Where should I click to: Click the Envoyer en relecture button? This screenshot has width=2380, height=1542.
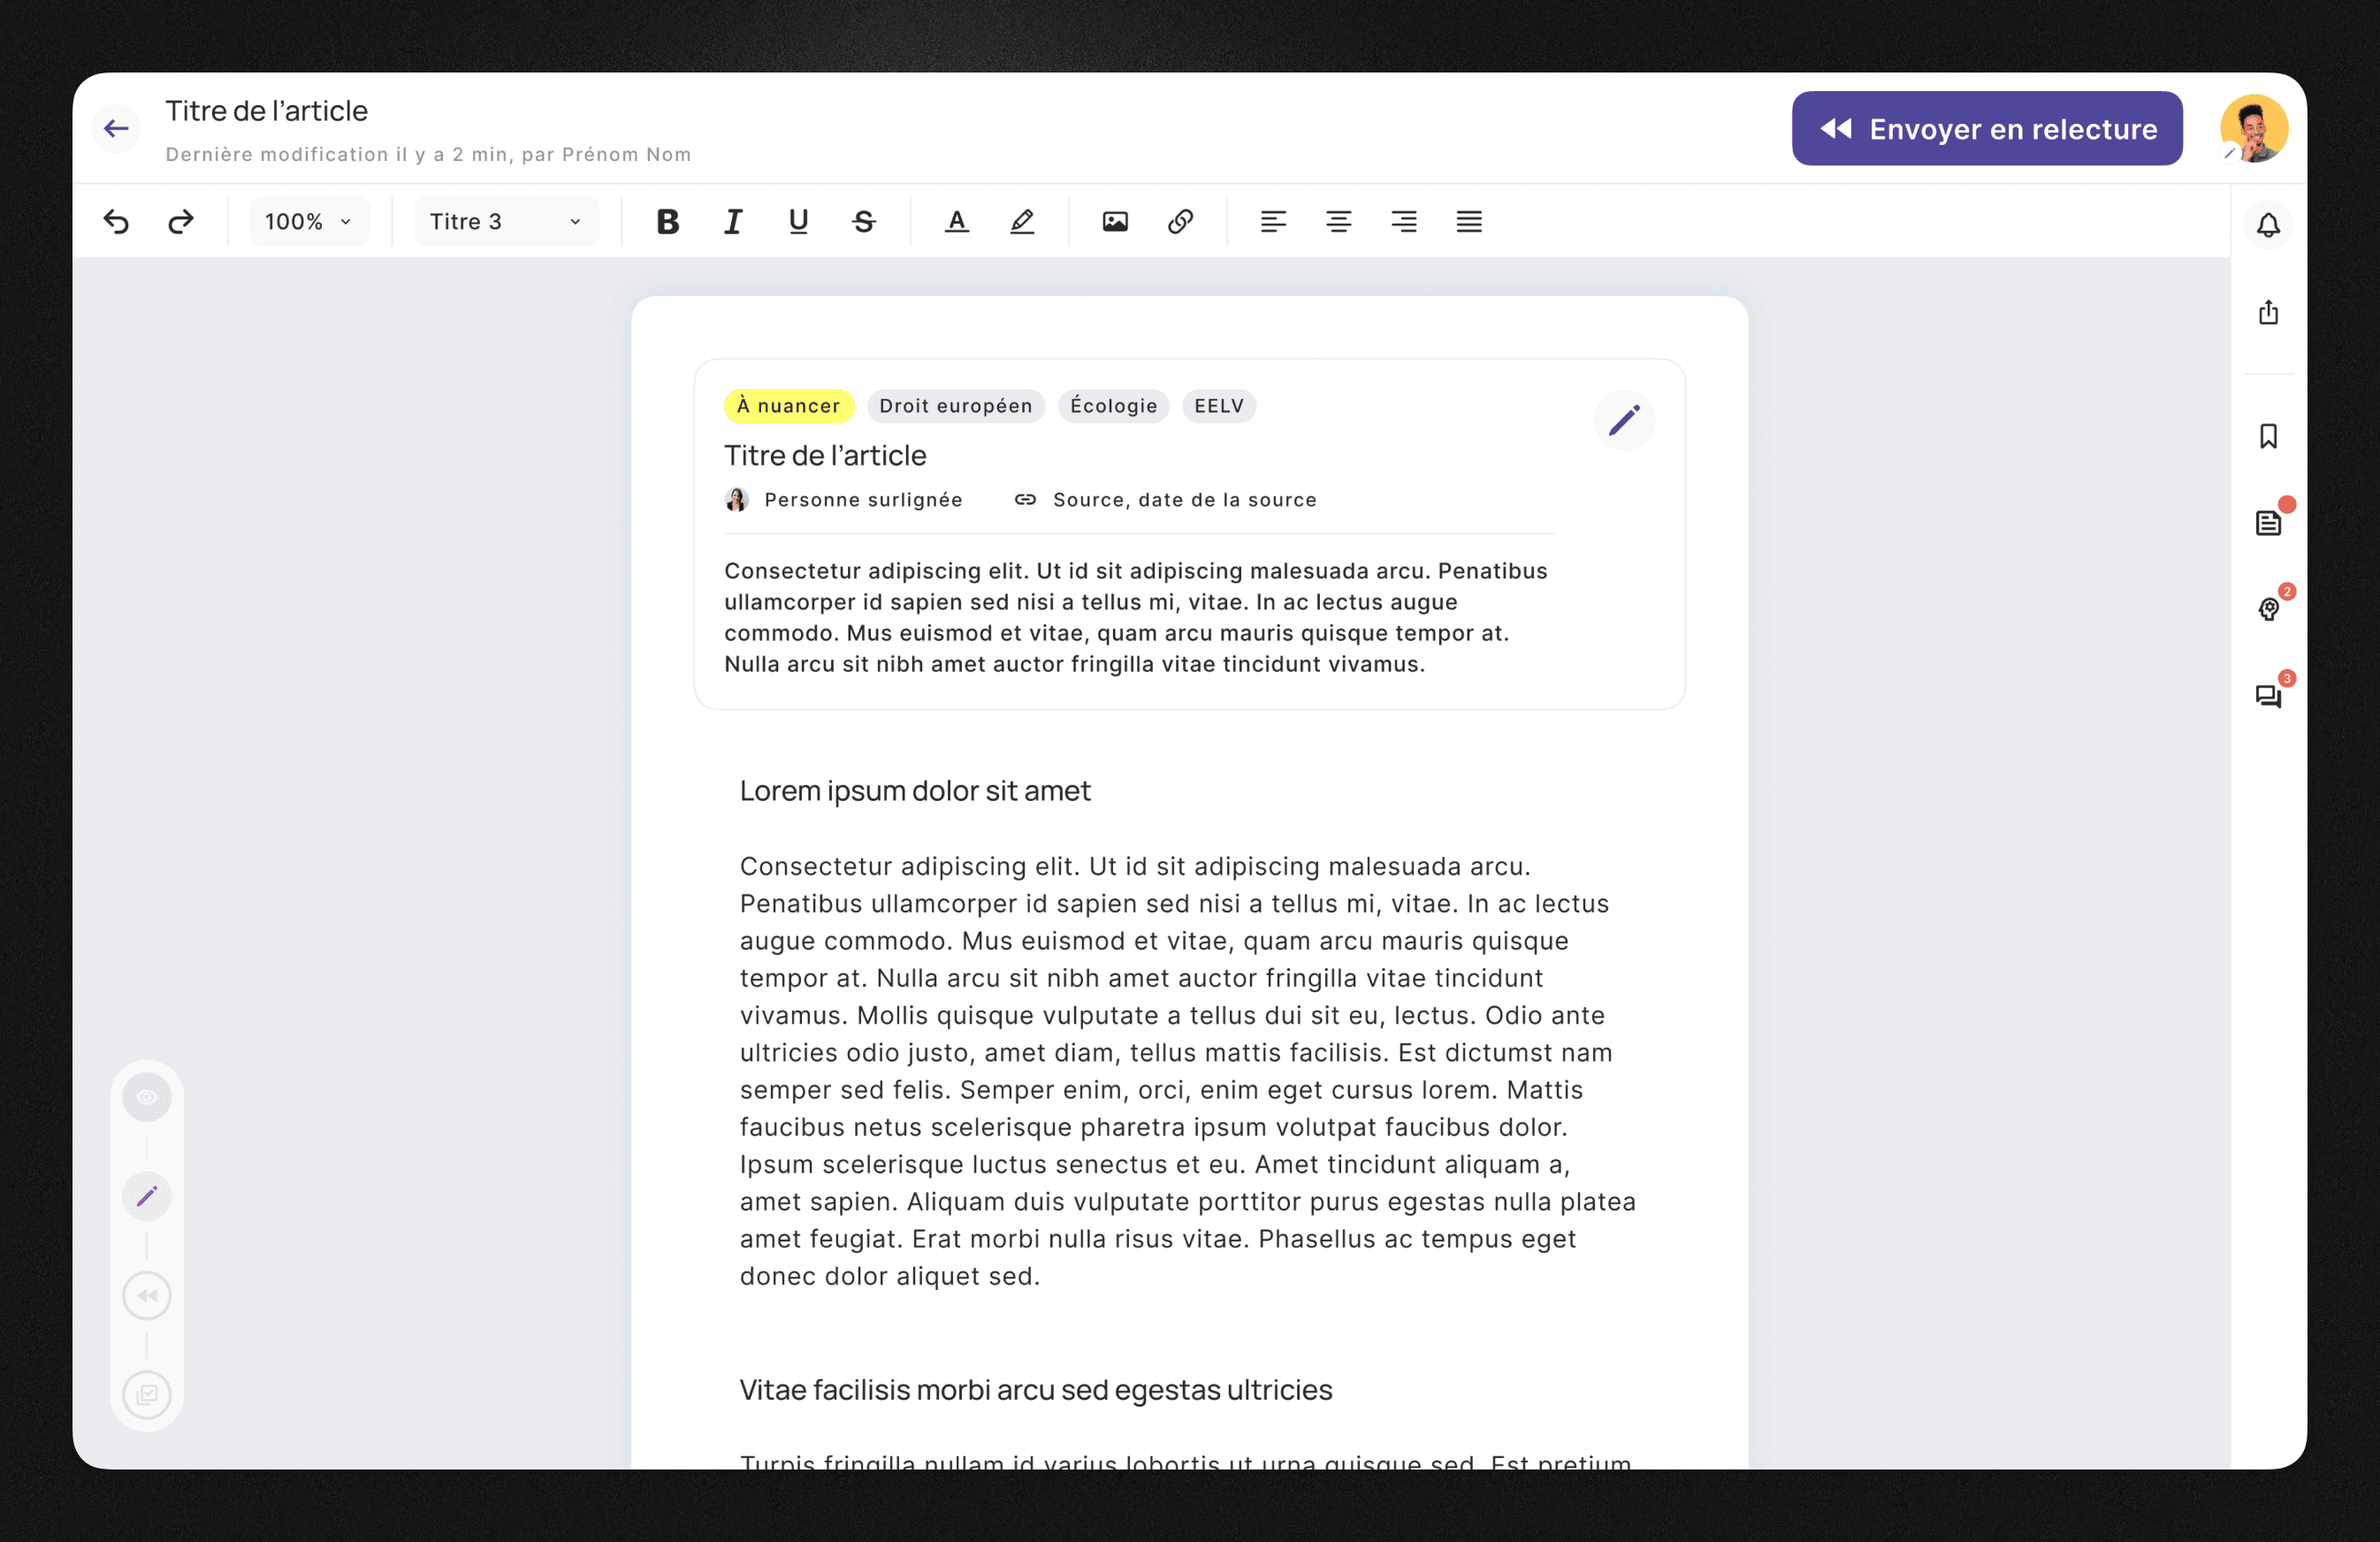coord(1987,128)
